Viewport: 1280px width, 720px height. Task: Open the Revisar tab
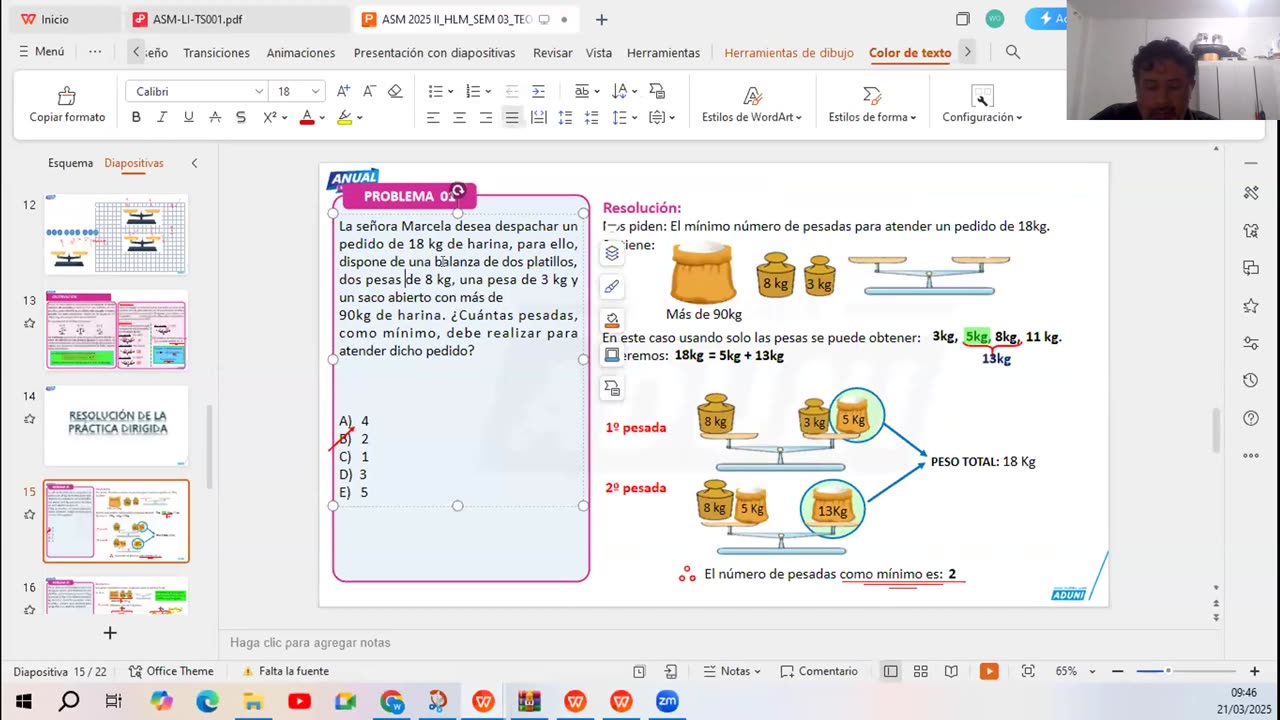[553, 53]
